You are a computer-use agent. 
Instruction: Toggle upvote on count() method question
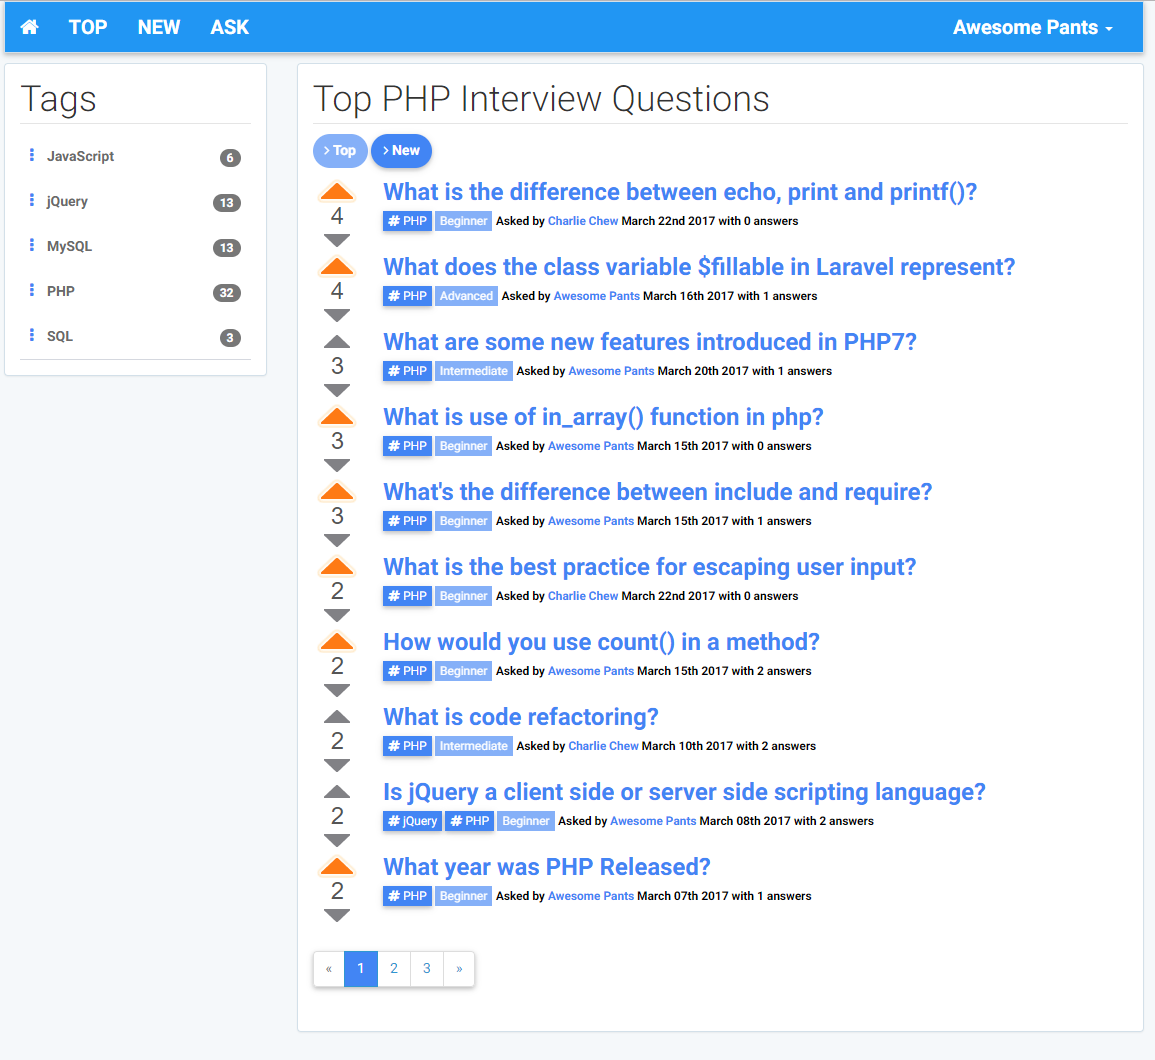click(x=337, y=642)
